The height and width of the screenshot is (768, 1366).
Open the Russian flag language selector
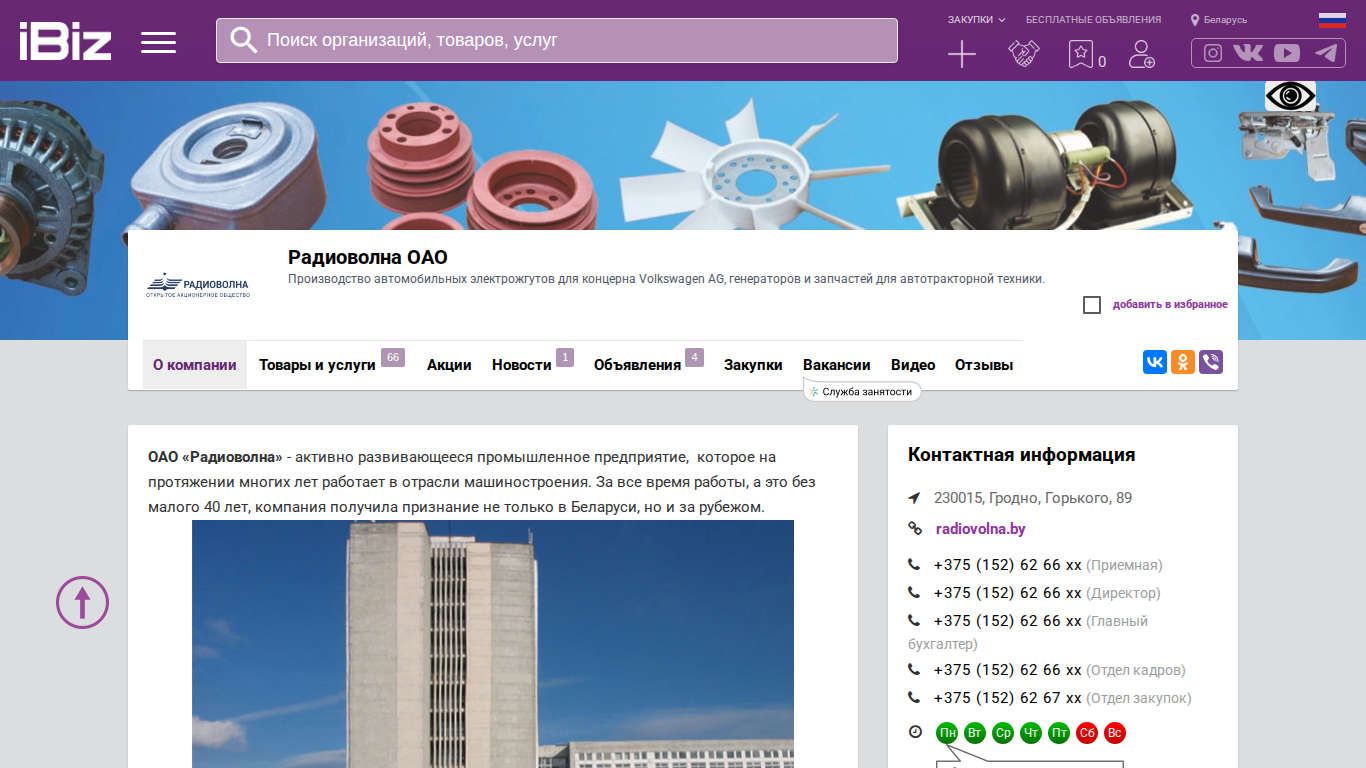pos(1332,20)
